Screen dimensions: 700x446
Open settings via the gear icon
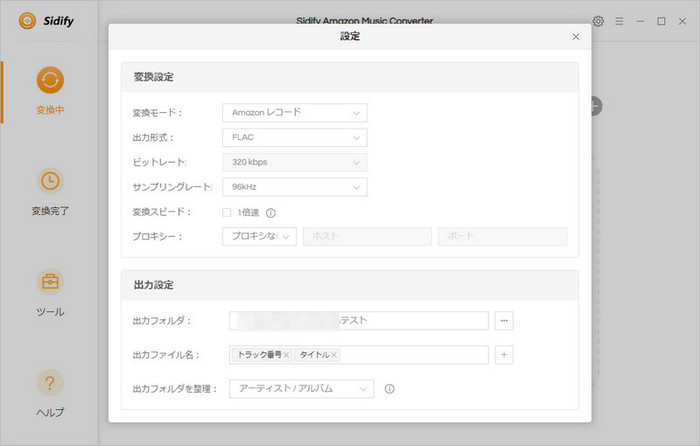point(598,21)
